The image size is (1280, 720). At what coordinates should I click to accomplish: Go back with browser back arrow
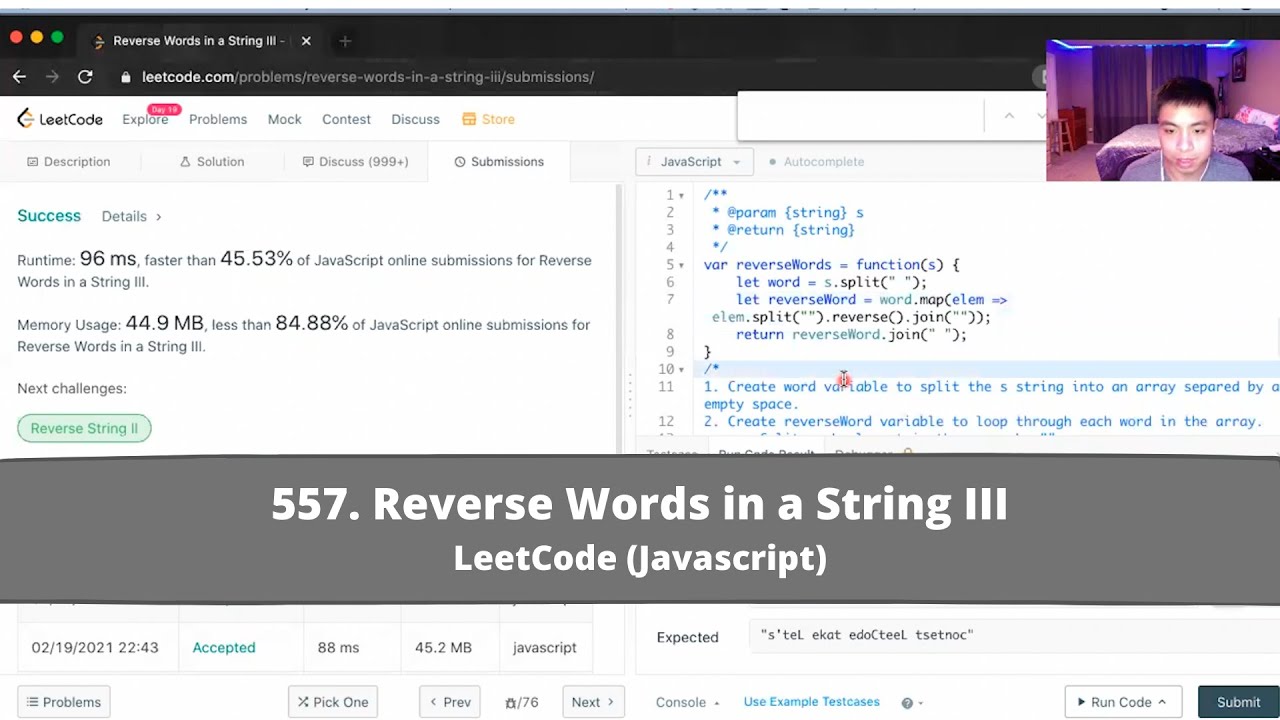click(19, 77)
